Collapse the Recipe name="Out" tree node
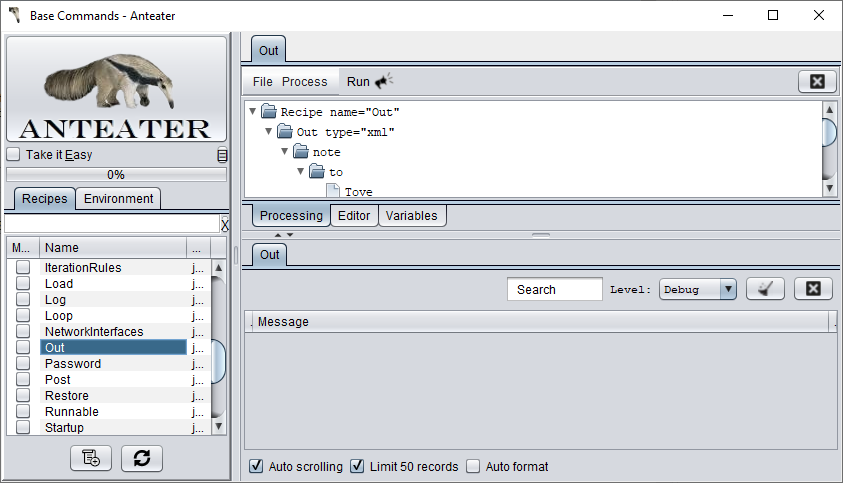Viewport: 843px width, 483px height. [x=252, y=111]
